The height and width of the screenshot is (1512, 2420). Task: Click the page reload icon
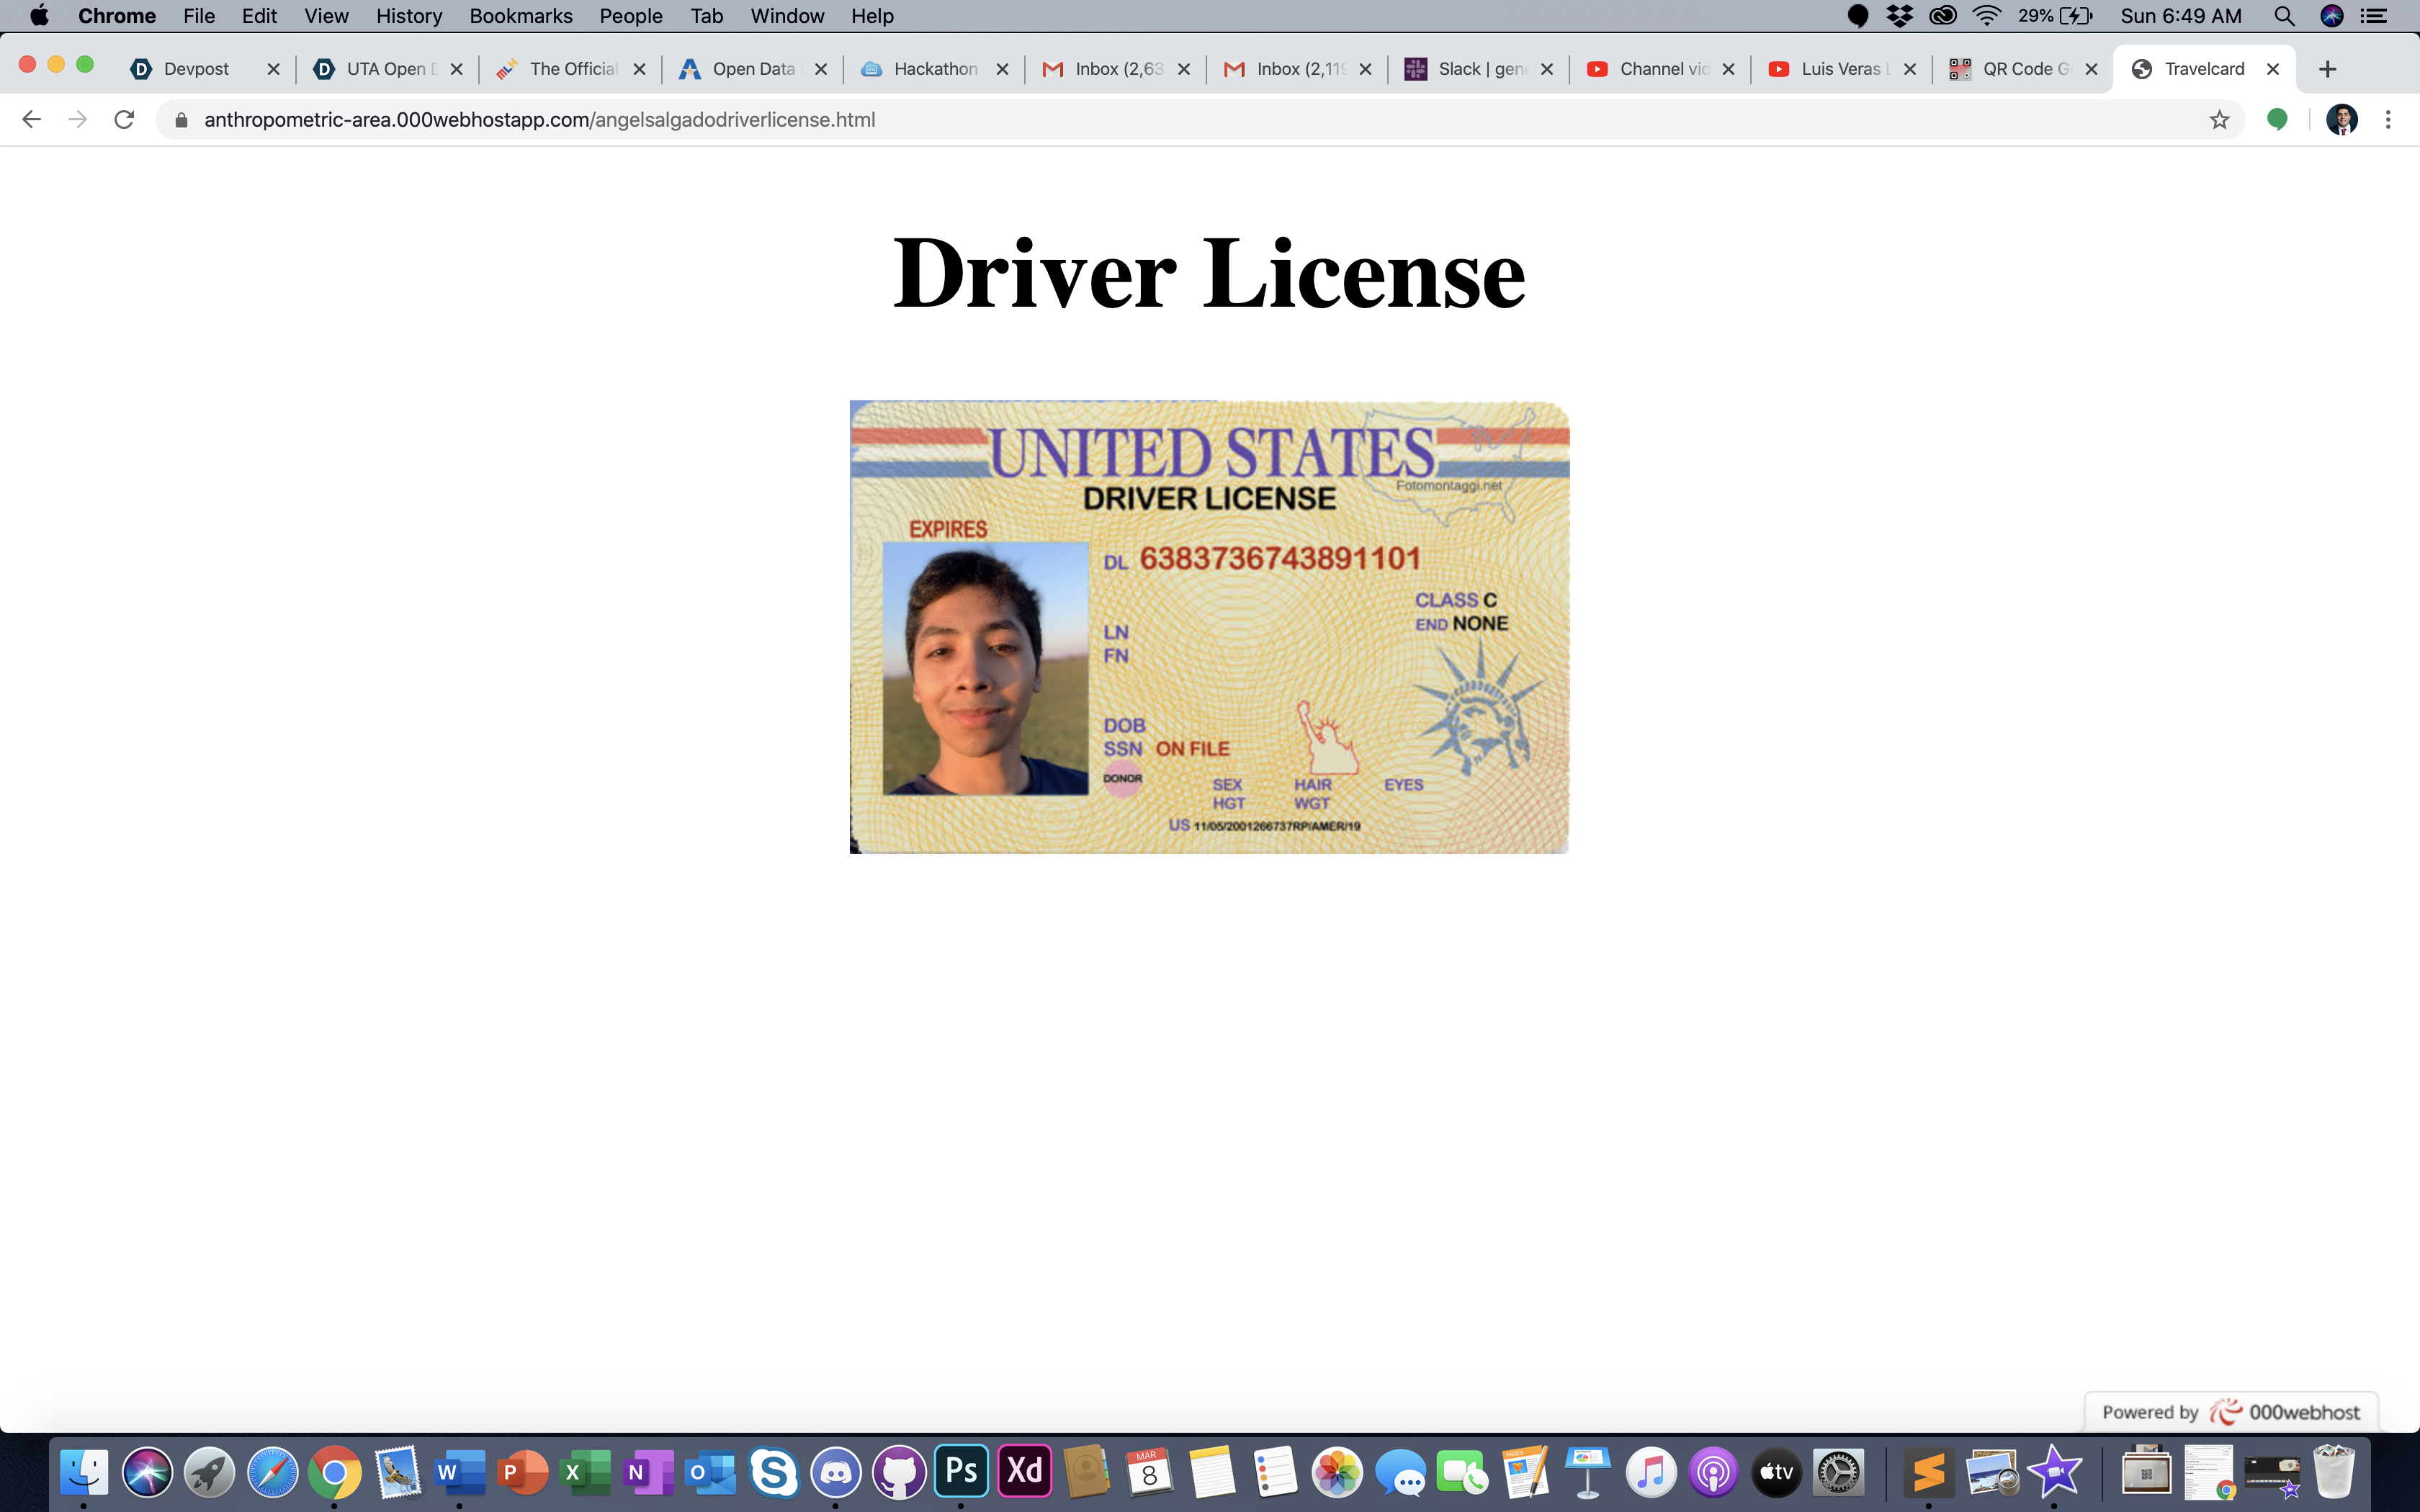point(124,120)
